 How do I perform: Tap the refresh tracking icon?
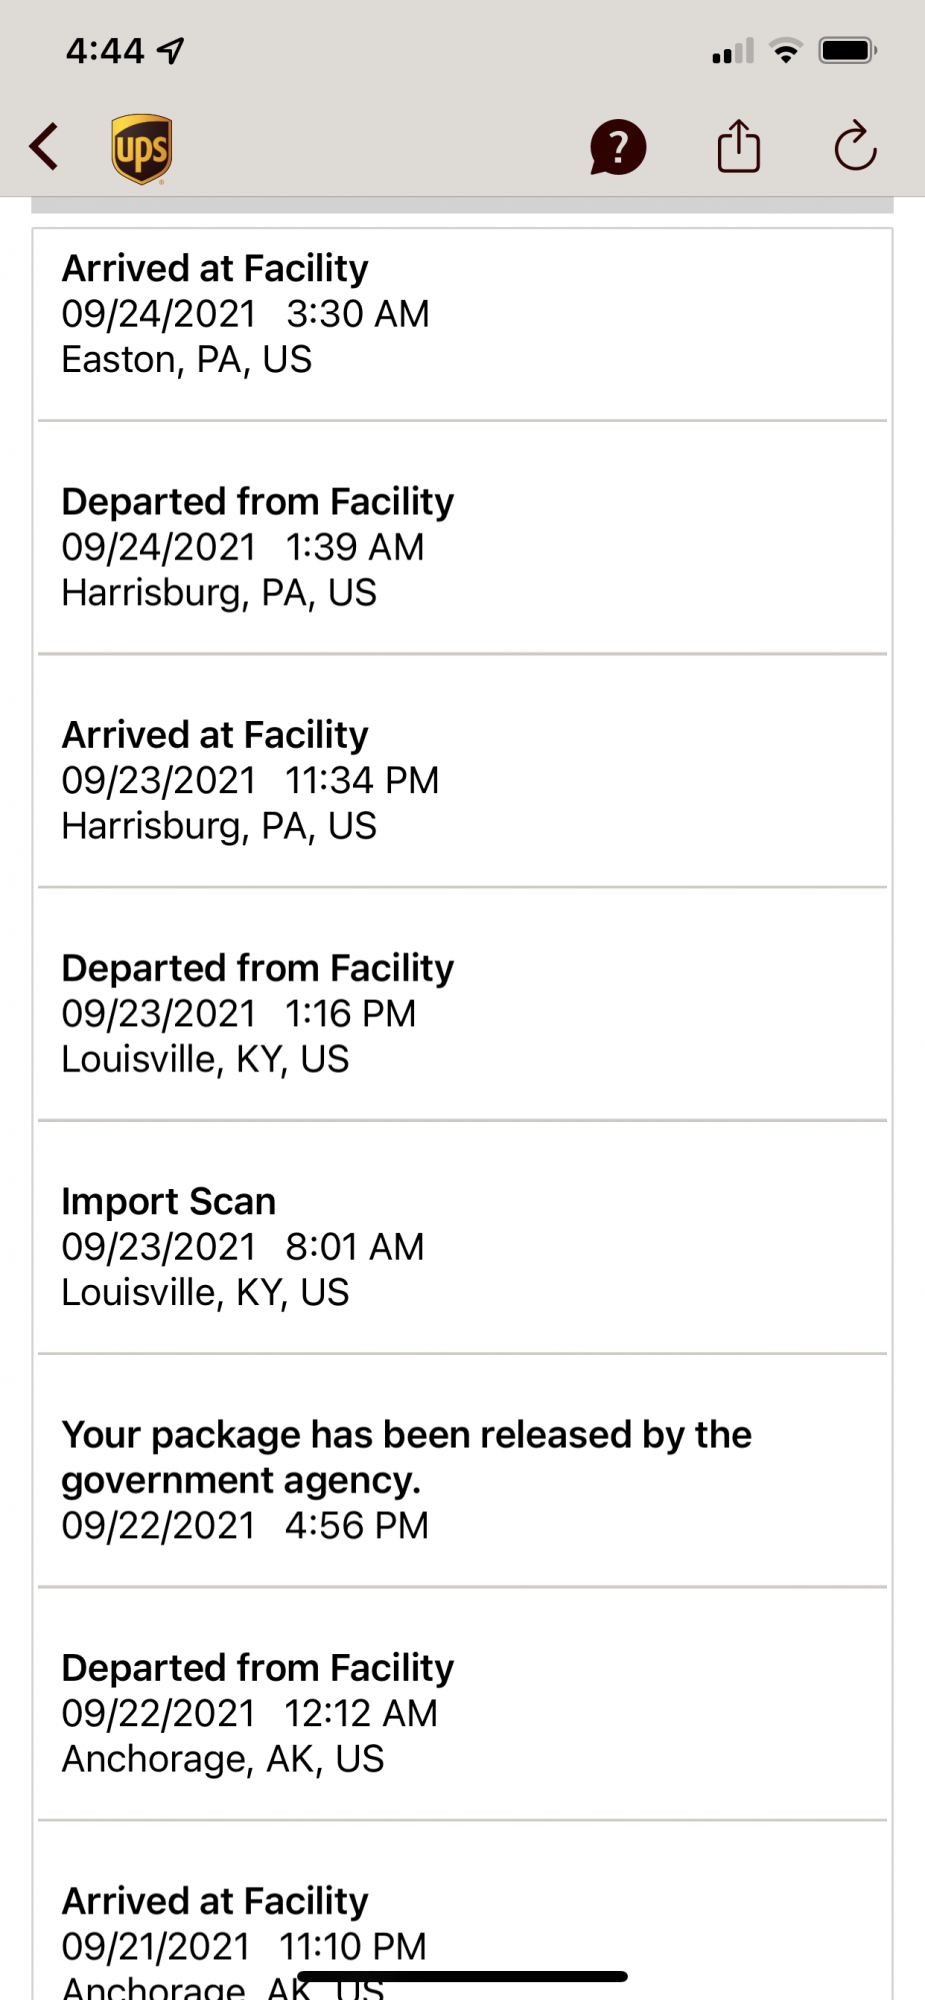[855, 147]
